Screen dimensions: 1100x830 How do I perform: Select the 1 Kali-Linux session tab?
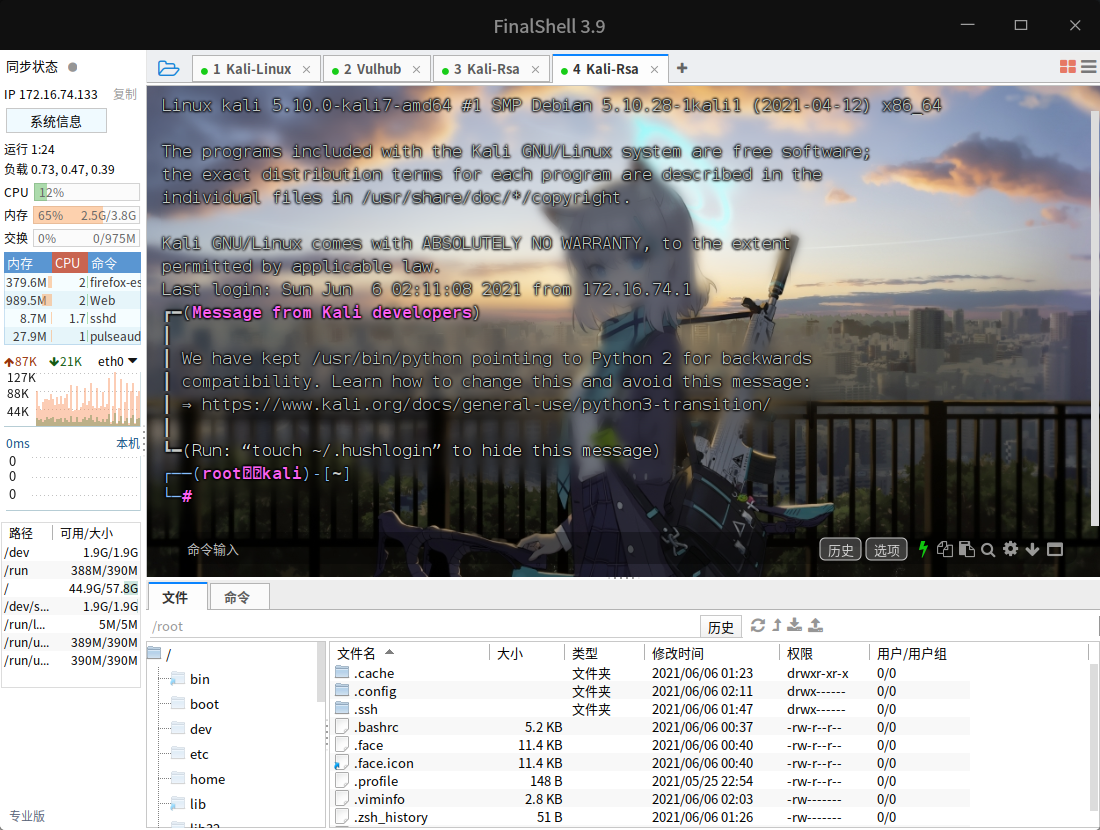pos(256,69)
